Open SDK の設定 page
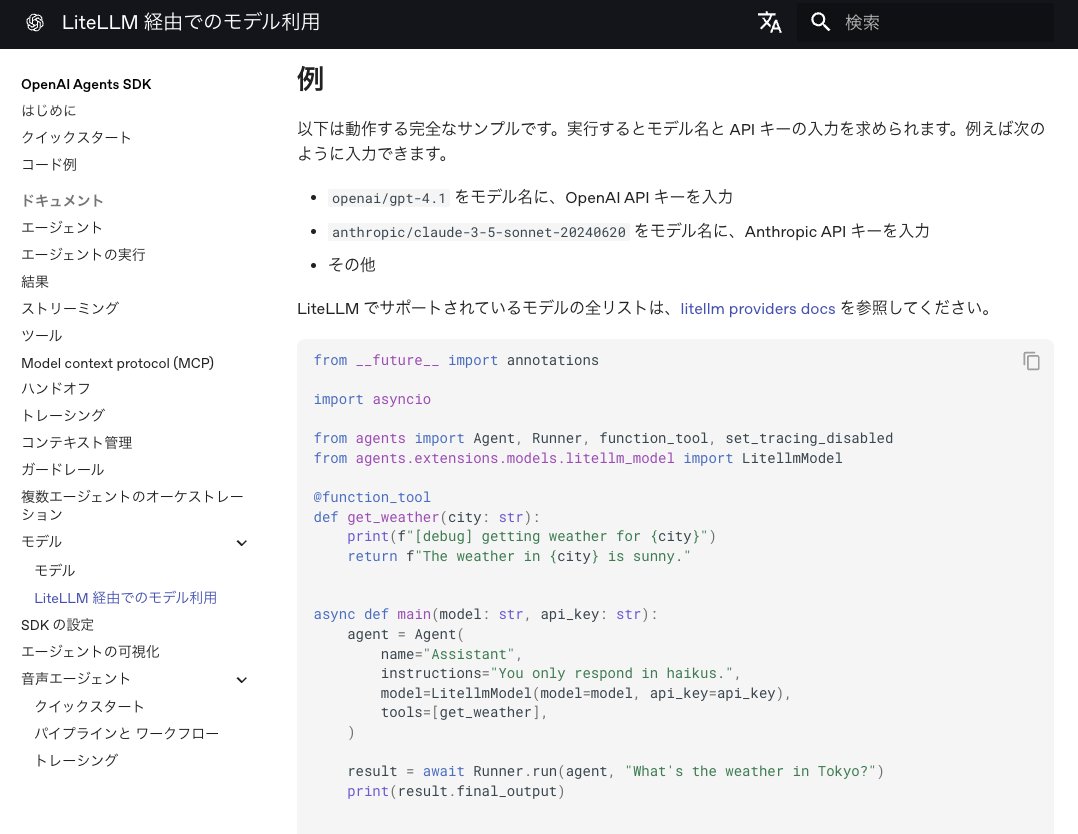The height and width of the screenshot is (834, 1078). [x=58, y=625]
